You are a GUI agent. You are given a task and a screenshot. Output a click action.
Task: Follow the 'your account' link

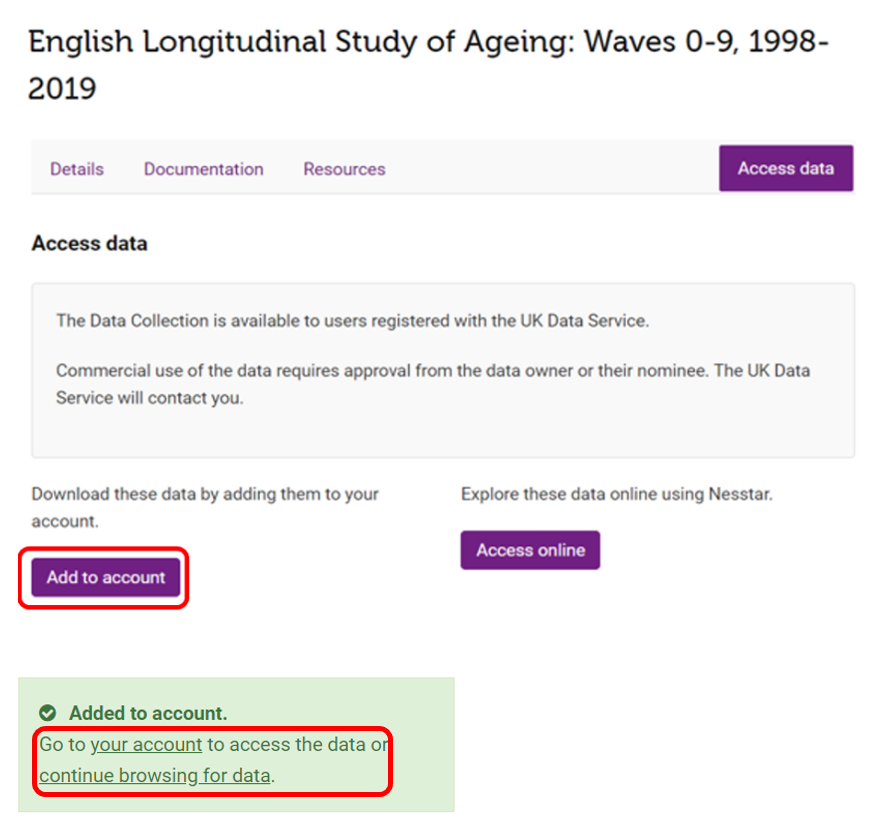coord(146,744)
